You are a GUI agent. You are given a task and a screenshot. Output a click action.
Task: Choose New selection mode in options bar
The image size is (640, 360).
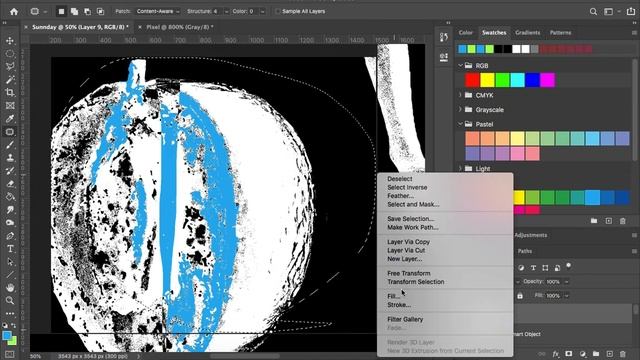click(x=61, y=11)
